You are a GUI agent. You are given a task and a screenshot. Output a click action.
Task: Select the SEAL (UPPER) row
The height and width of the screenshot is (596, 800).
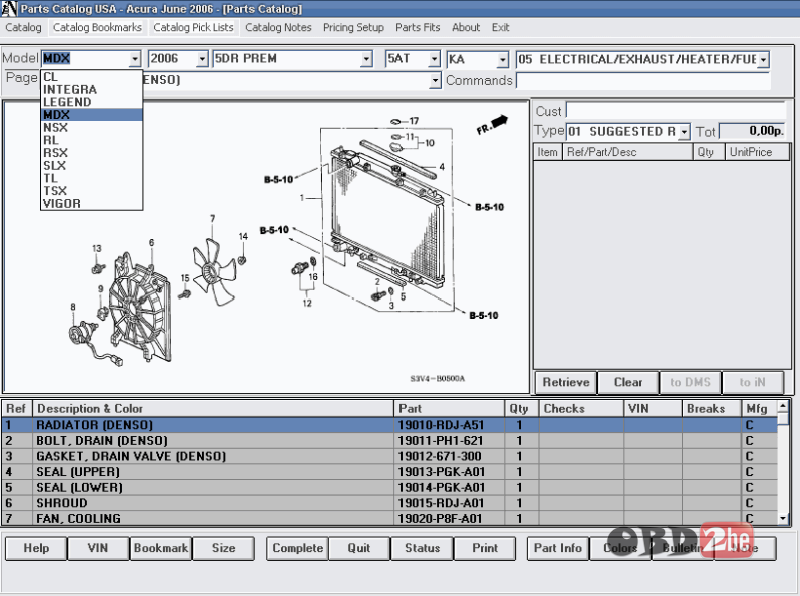coord(390,472)
